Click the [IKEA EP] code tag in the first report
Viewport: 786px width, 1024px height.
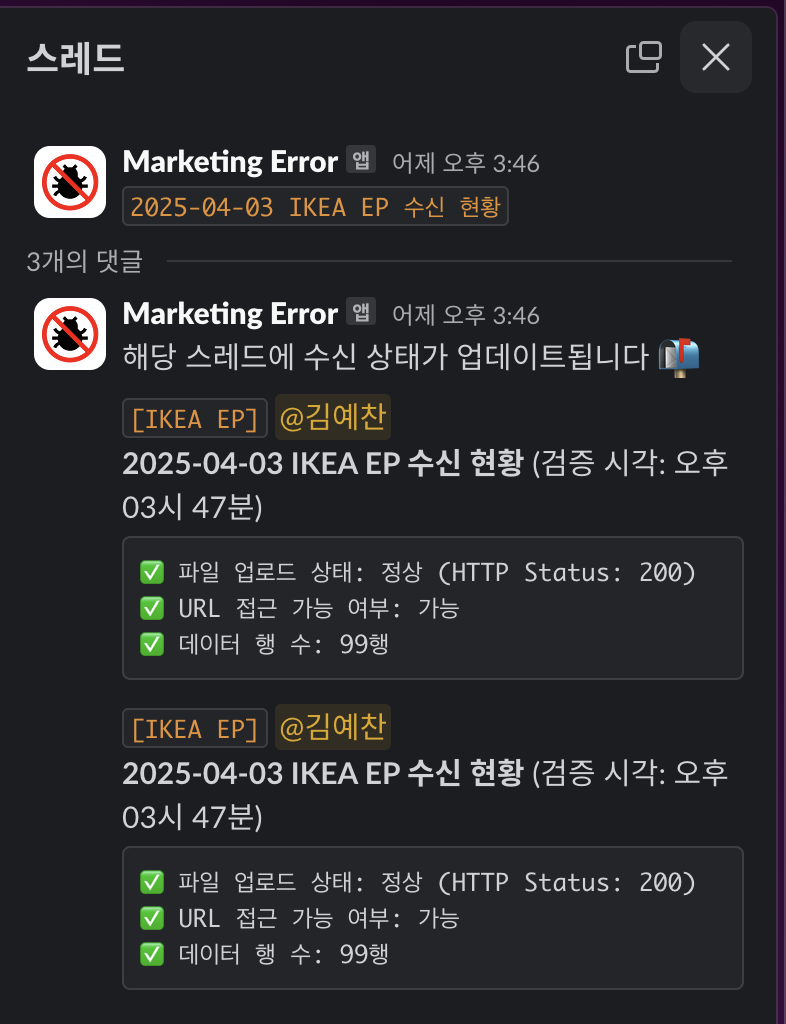(x=195, y=419)
